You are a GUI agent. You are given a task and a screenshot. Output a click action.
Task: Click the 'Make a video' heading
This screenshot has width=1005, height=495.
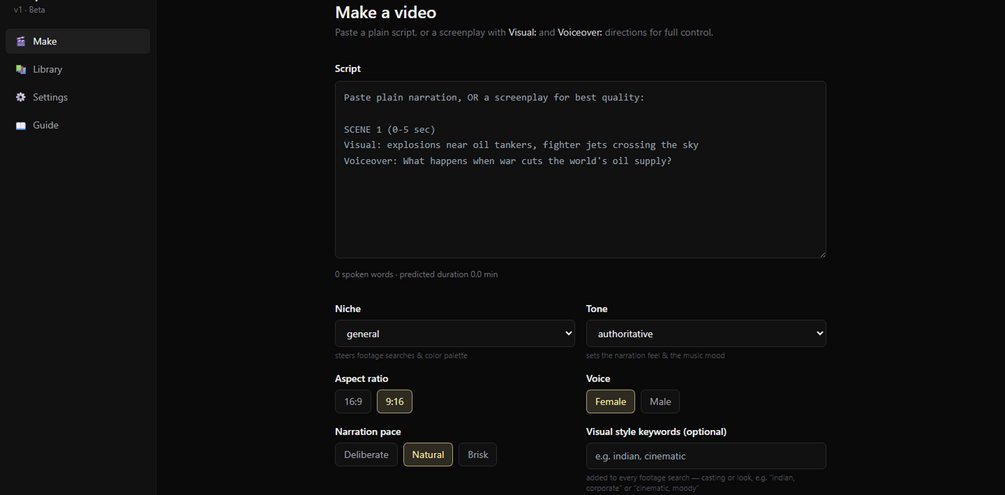pos(386,12)
